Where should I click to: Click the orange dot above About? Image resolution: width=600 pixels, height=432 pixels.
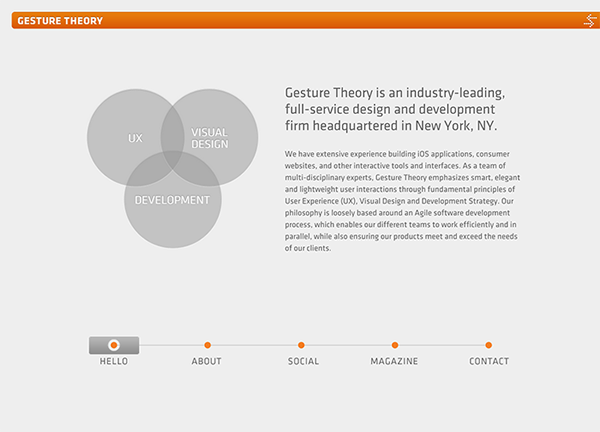click(207, 345)
